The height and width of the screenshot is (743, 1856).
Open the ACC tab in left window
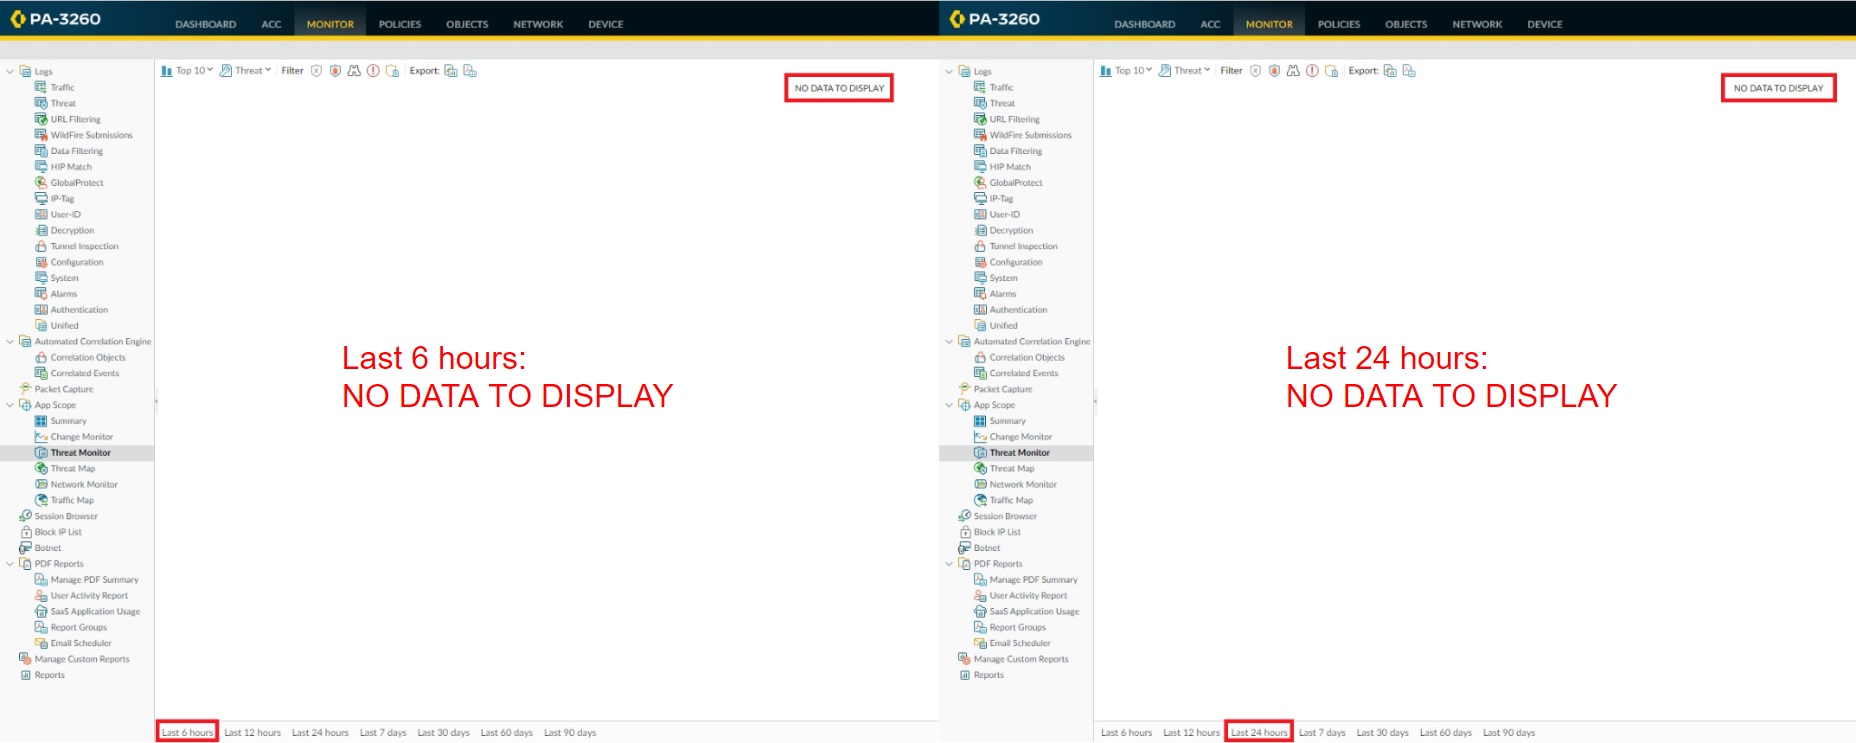pos(271,24)
